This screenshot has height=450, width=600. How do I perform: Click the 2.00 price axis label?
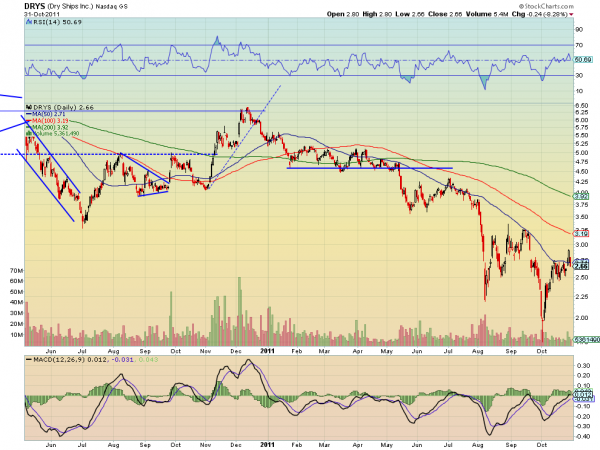[x=582, y=318]
